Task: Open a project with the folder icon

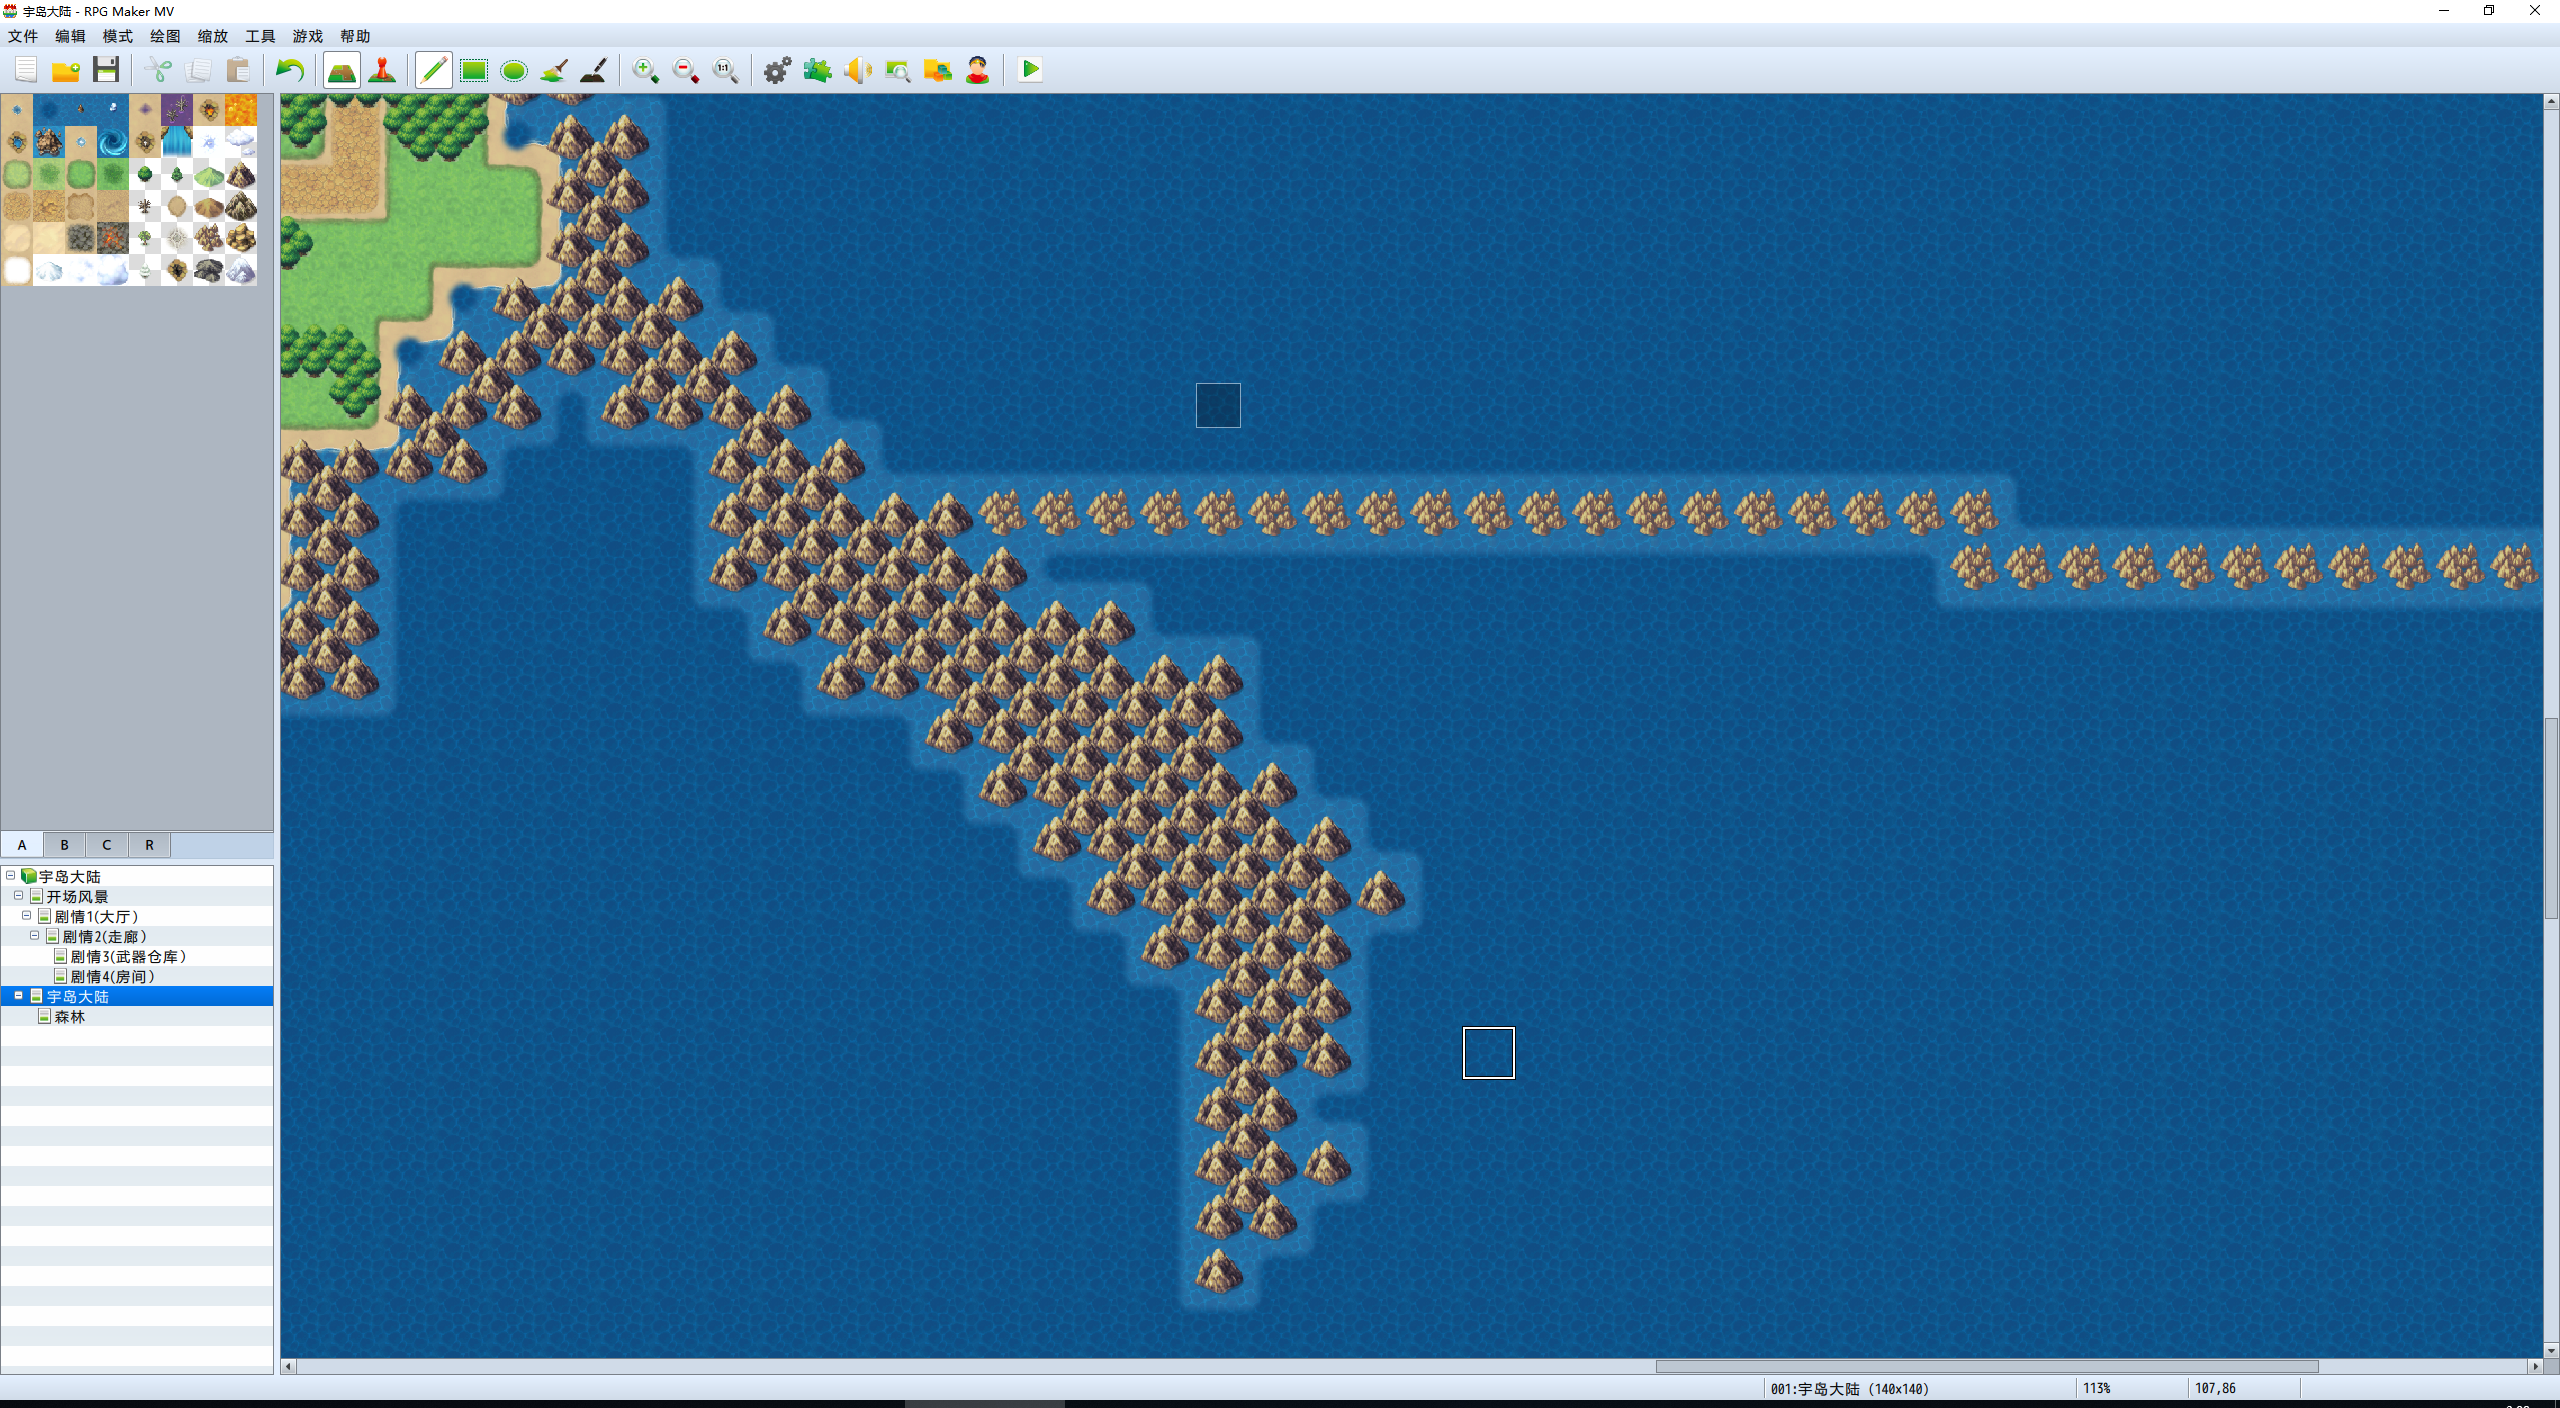Action: [x=66, y=70]
